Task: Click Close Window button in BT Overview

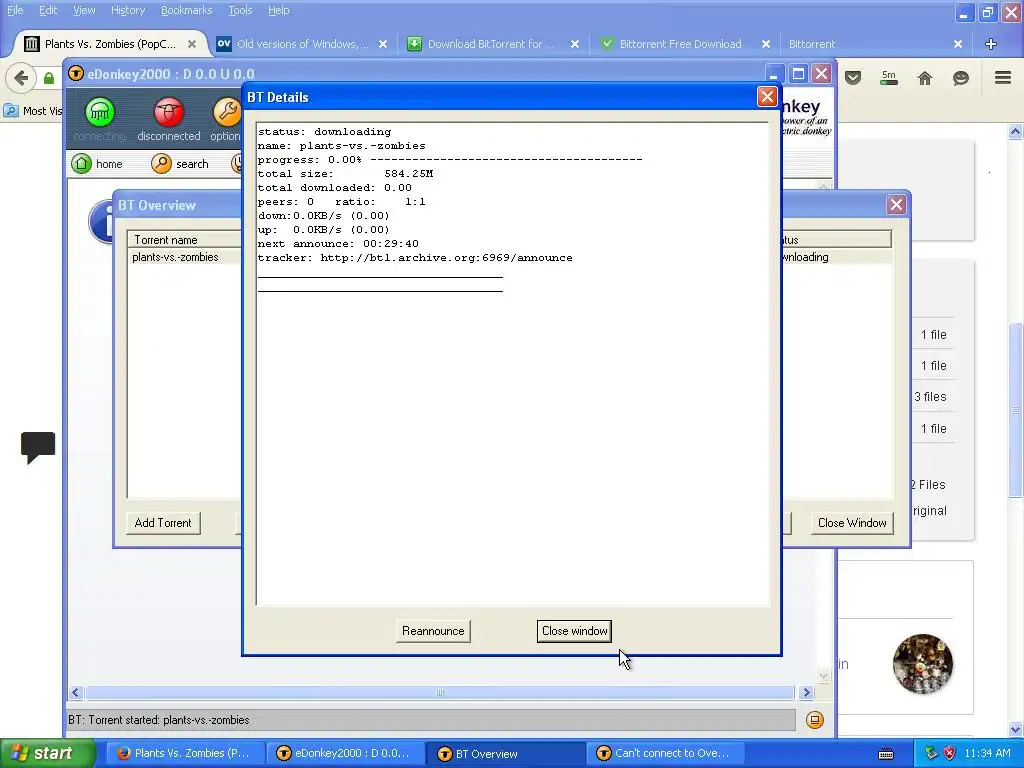Action: pyautogui.click(x=852, y=522)
